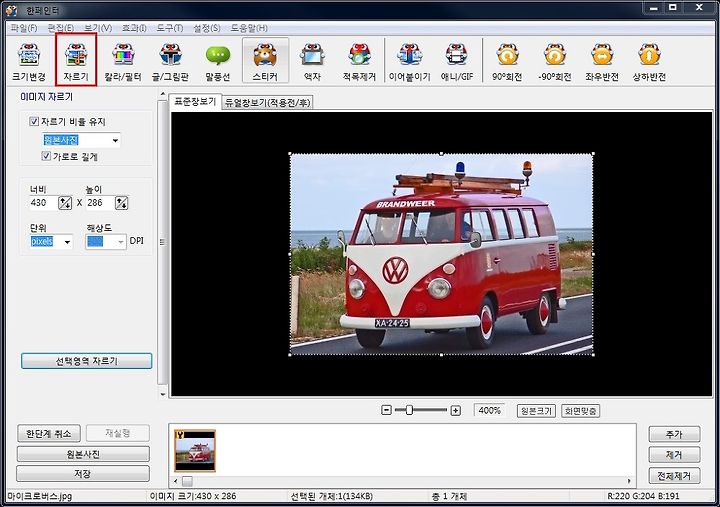Click the 제거 remove button
Screen dimensions: 720x507
click(674, 455)
